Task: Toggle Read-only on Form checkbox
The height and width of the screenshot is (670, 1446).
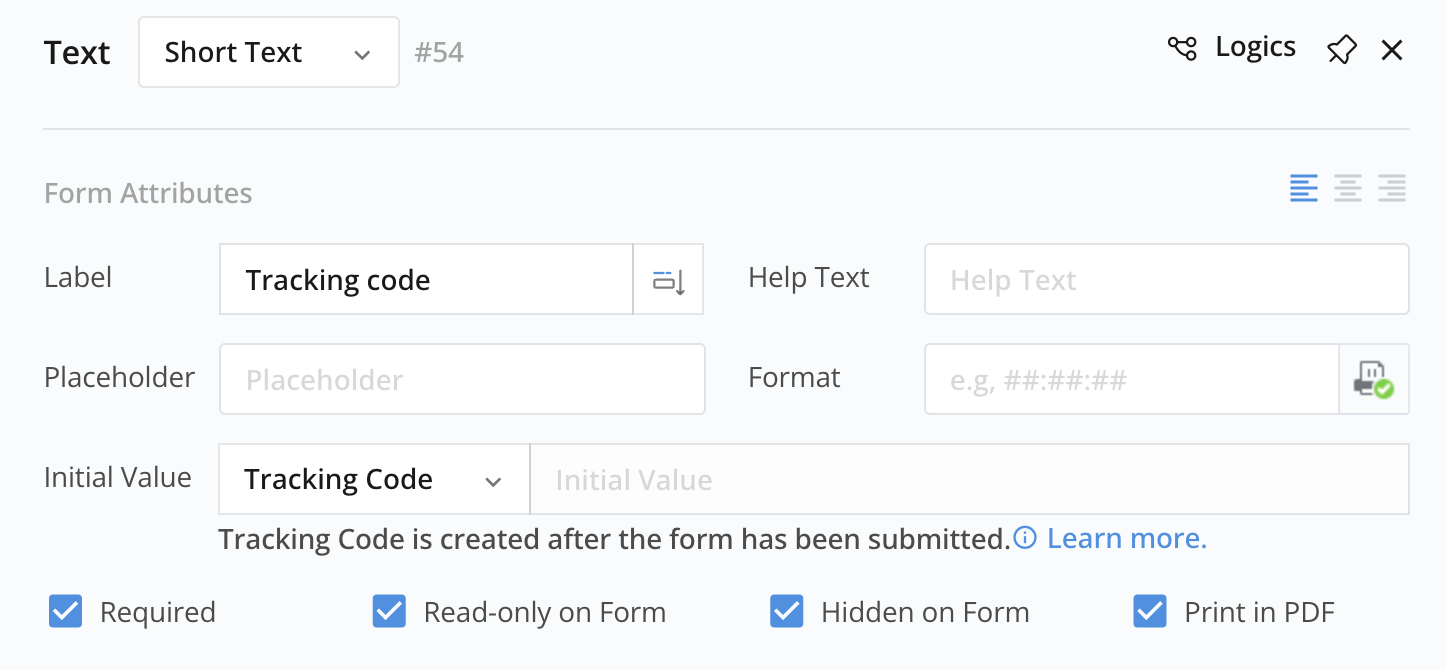Action: click(389, 612)
